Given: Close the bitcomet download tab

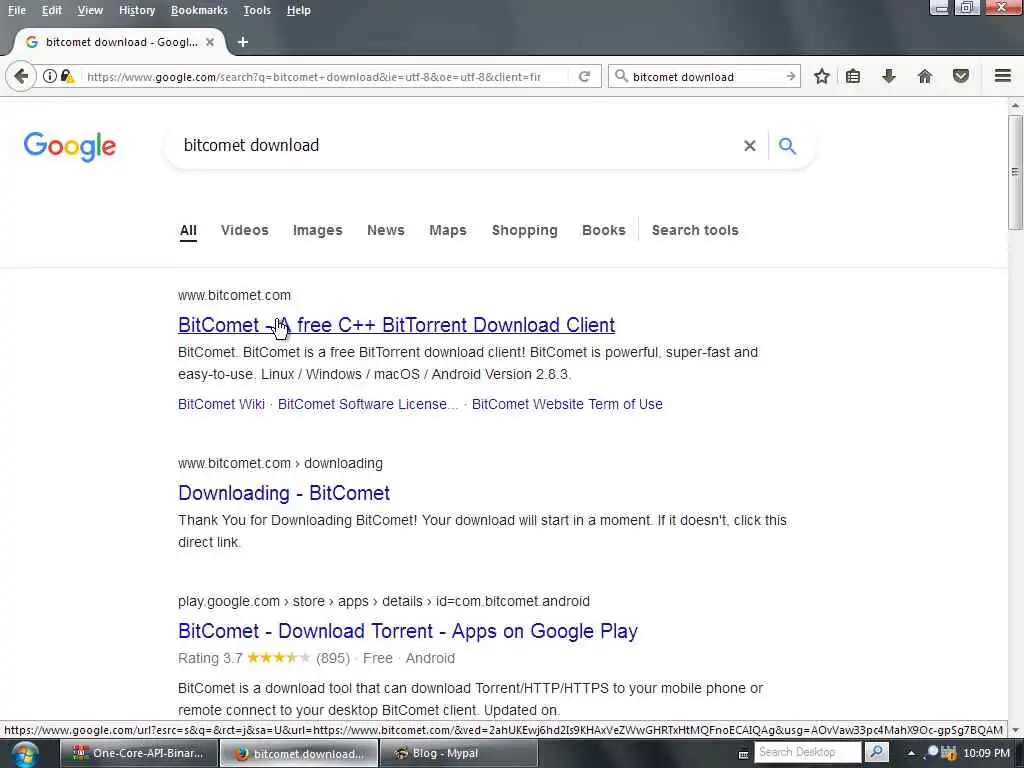Looking at the screenshot, I should point(210,42).
